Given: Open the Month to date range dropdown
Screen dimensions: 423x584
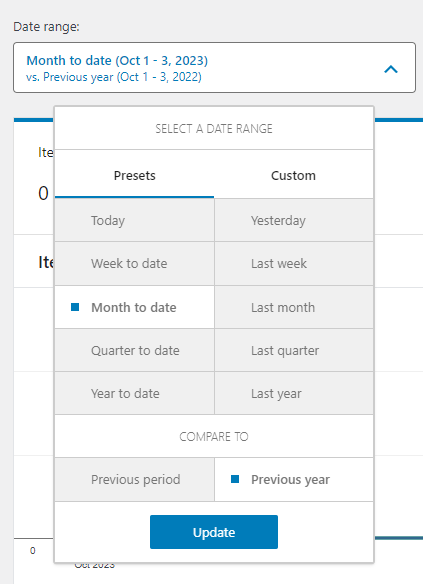Looking at the screenshot, I should 214,67.
